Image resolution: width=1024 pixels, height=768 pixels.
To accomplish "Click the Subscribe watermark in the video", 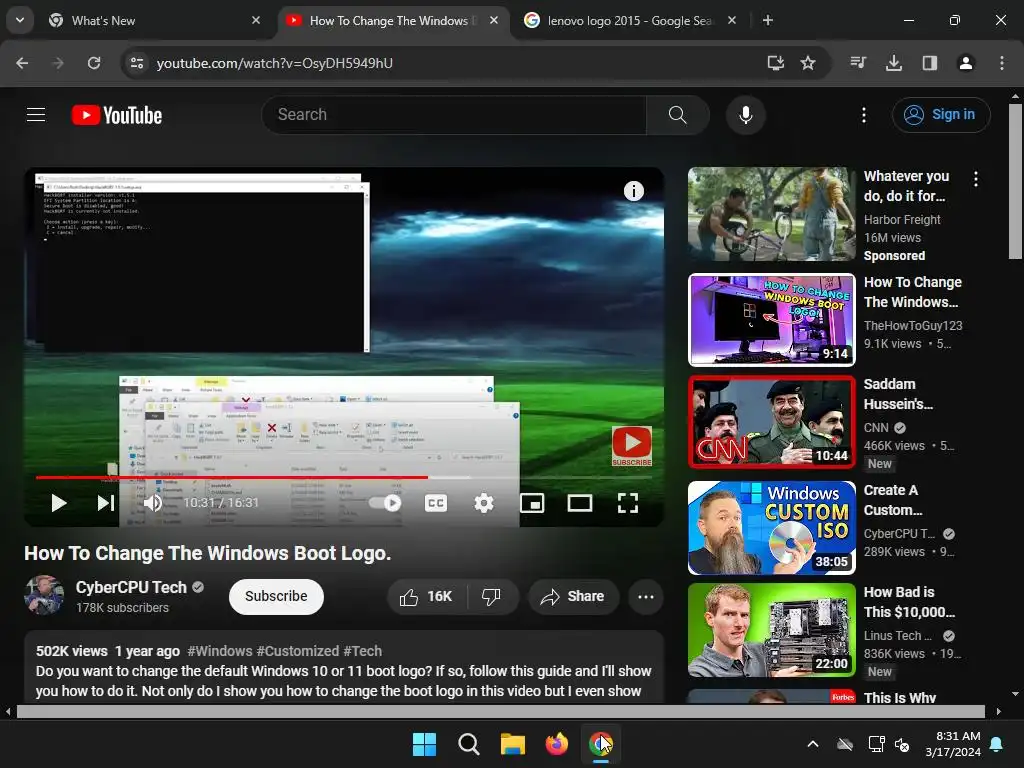I will click(632, 446).
